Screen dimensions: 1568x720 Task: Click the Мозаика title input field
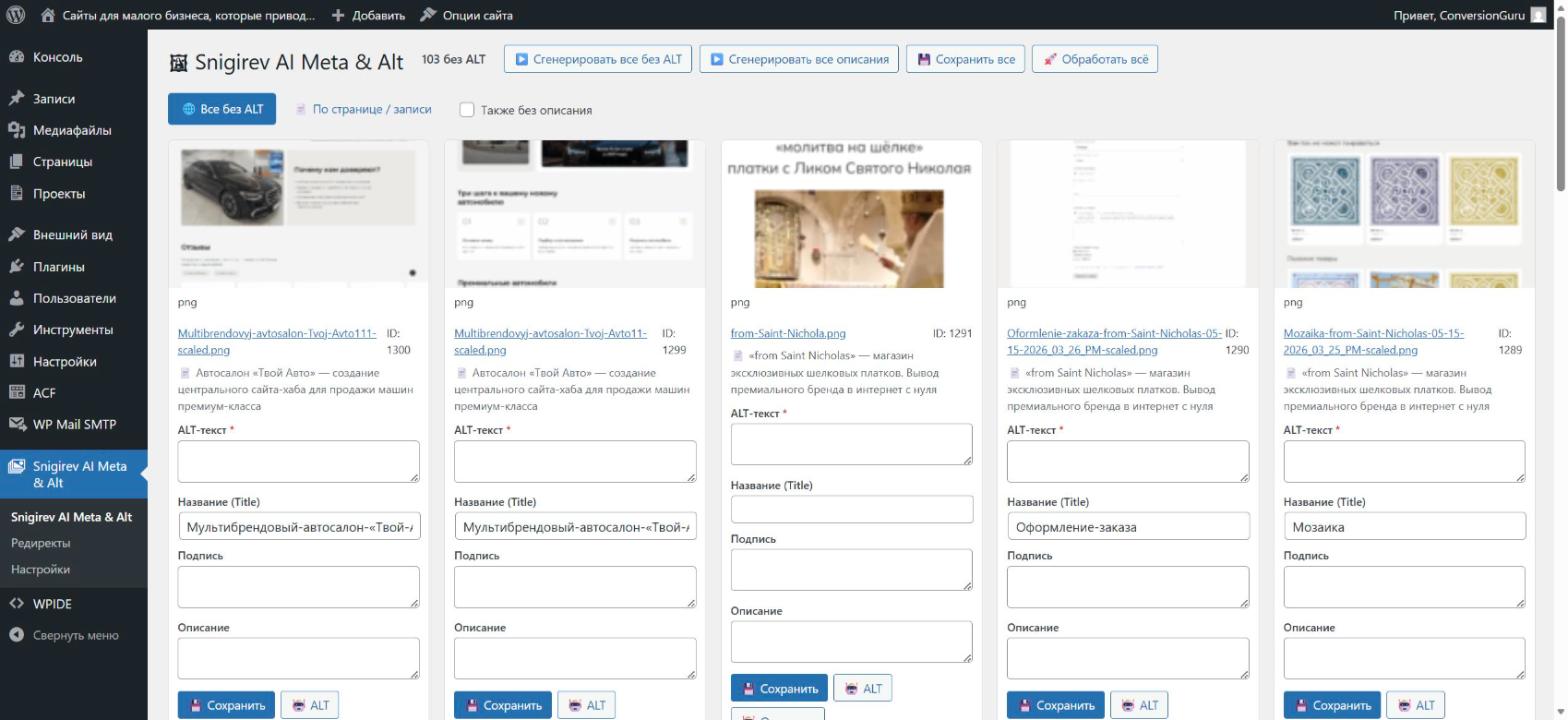(x=1404, y=526)
